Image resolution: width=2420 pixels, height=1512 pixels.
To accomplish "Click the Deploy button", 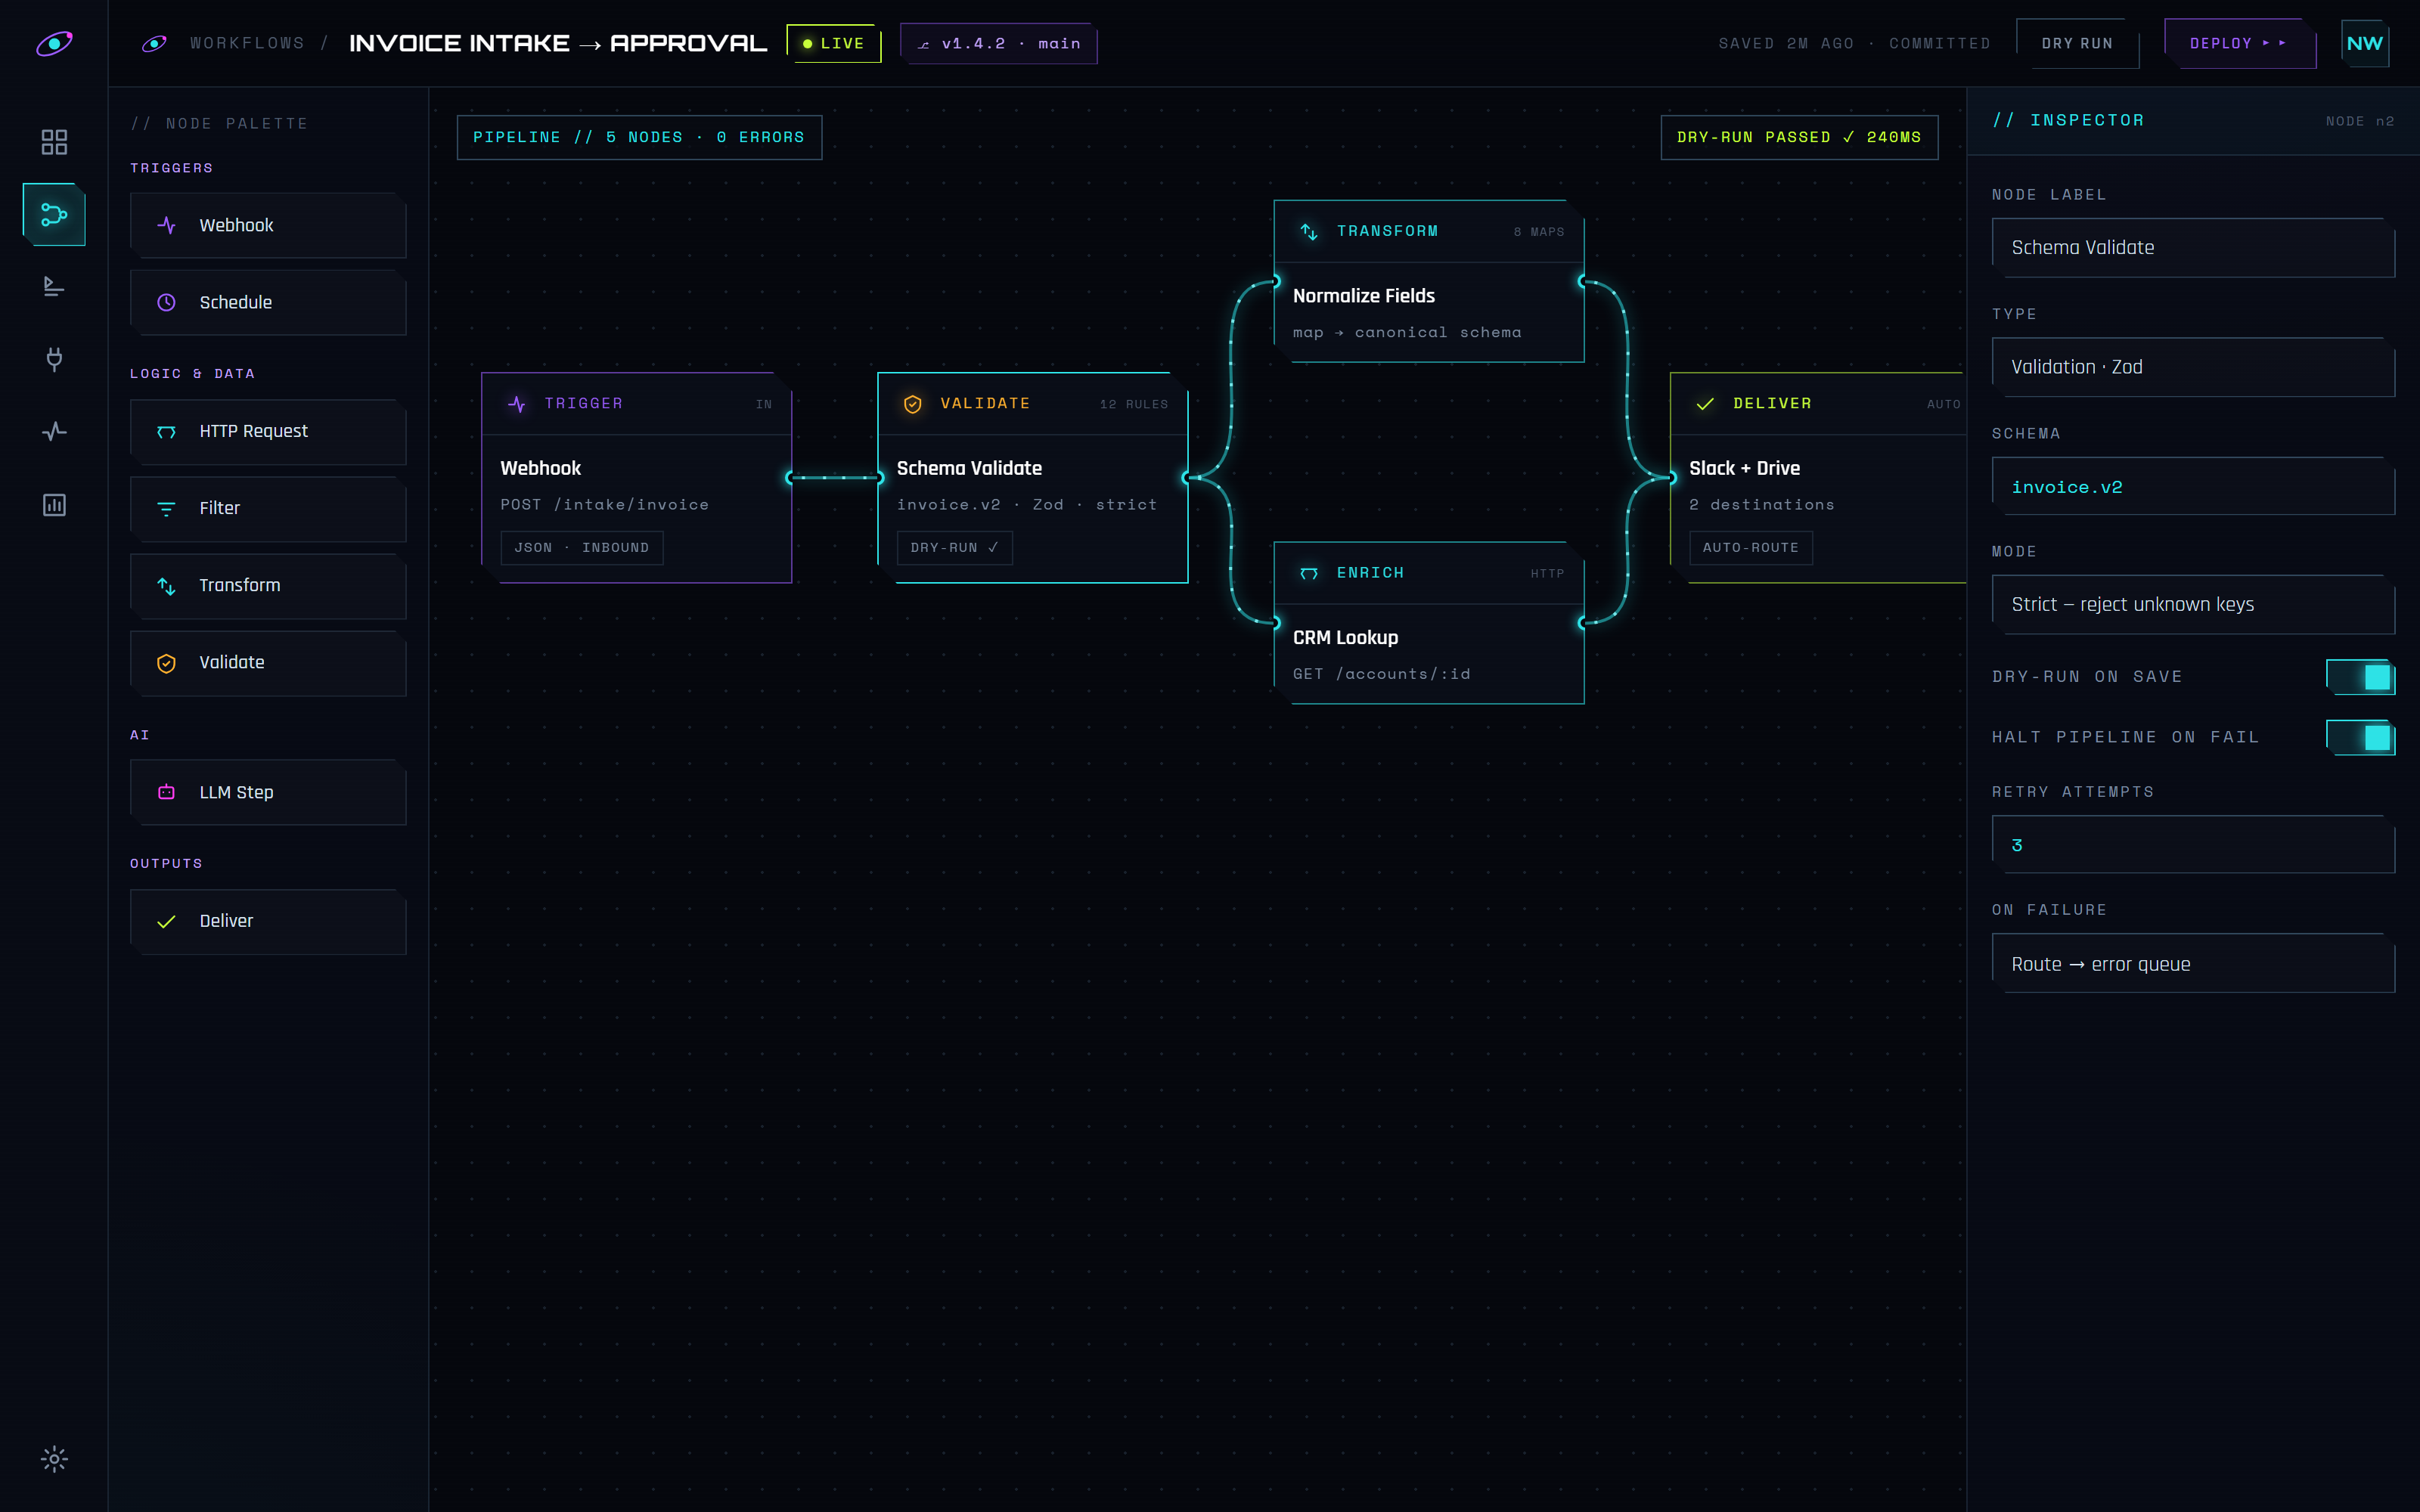I will coord(2239,44).
